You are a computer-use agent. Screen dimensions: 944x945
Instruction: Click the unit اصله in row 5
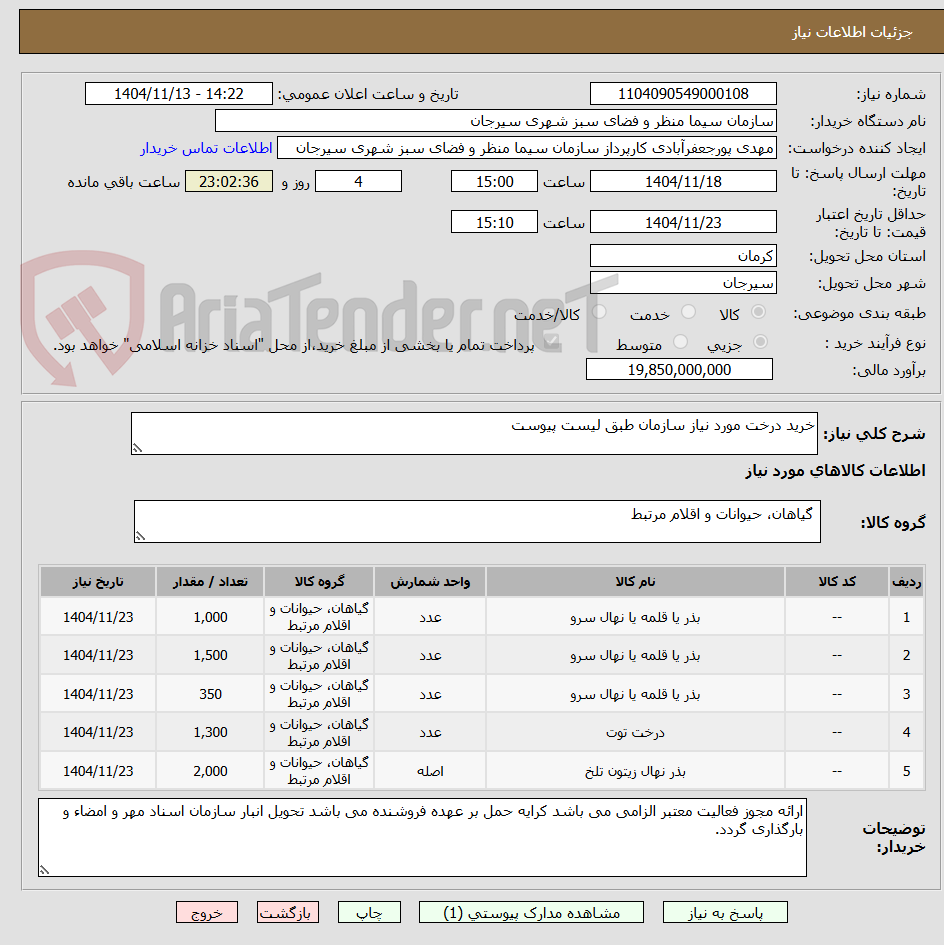pyautogui.click(x=430, y=771)
